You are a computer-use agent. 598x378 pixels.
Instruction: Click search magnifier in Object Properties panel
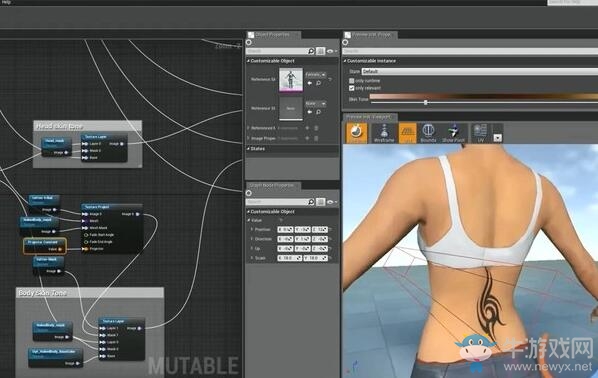click(311, 51)
